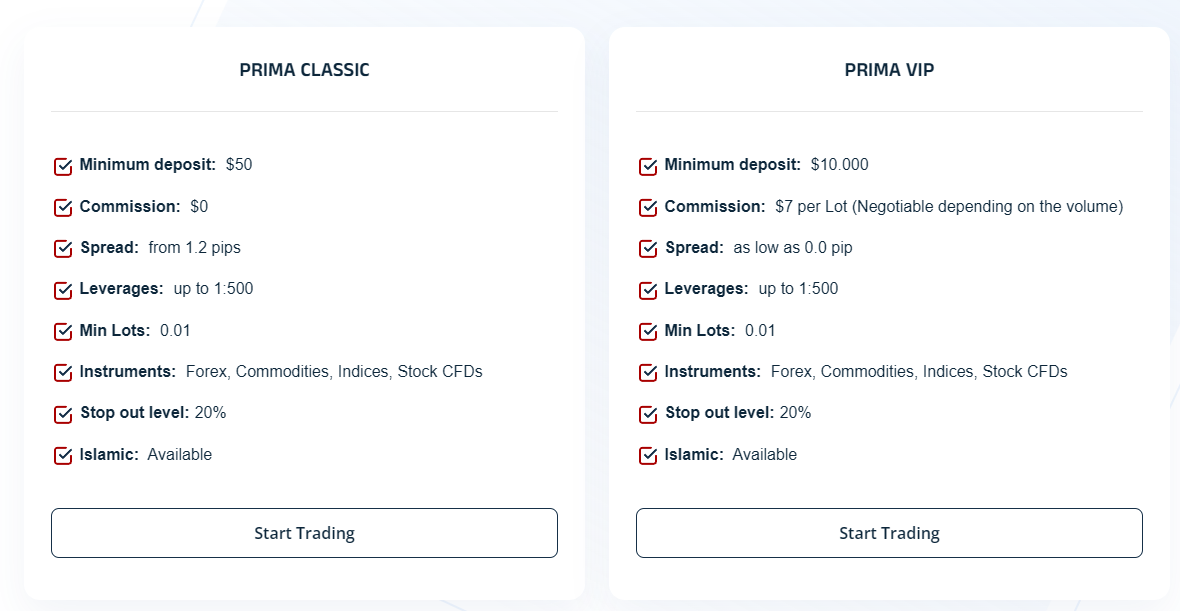The height and width of the screenshot is (611, 1180).
Task: Click checkmark icon next to Classic Islamic
Action: [63, 455]
